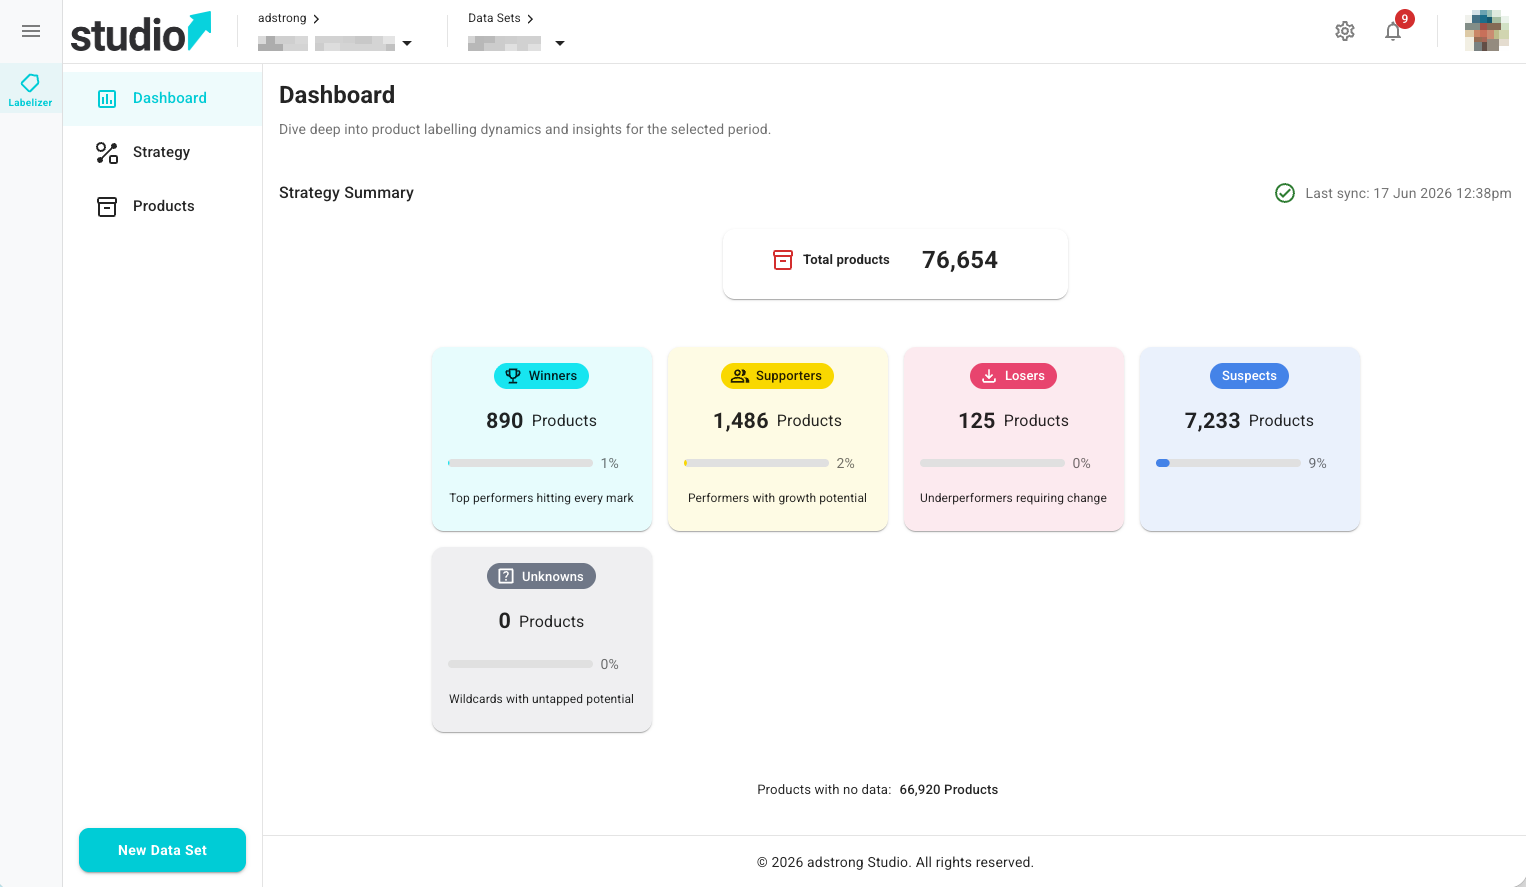This screenshot has width=1526, height=887.
Task: Select the Unknowns label chip
Action: pyautogui.click(x=541, y=576)
